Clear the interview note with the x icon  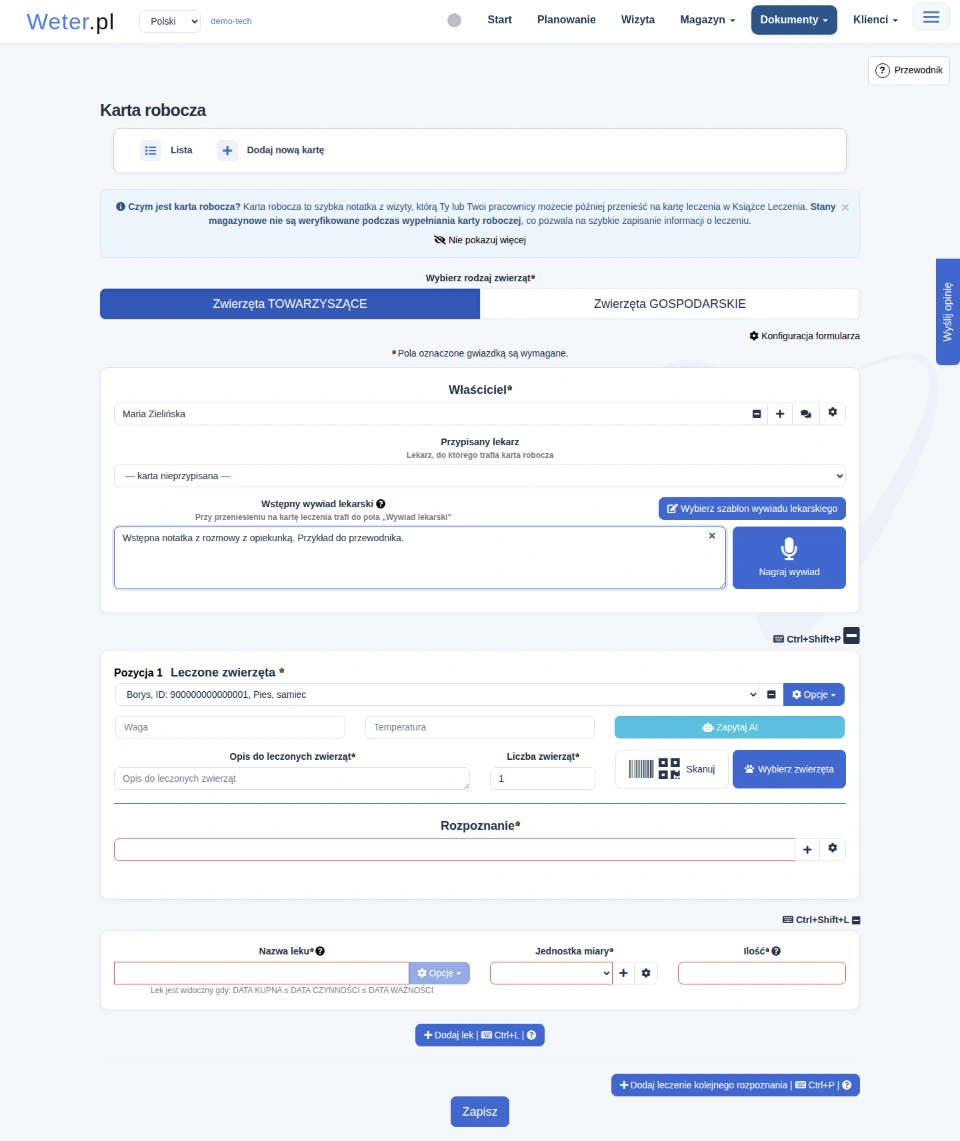[712, 536]
